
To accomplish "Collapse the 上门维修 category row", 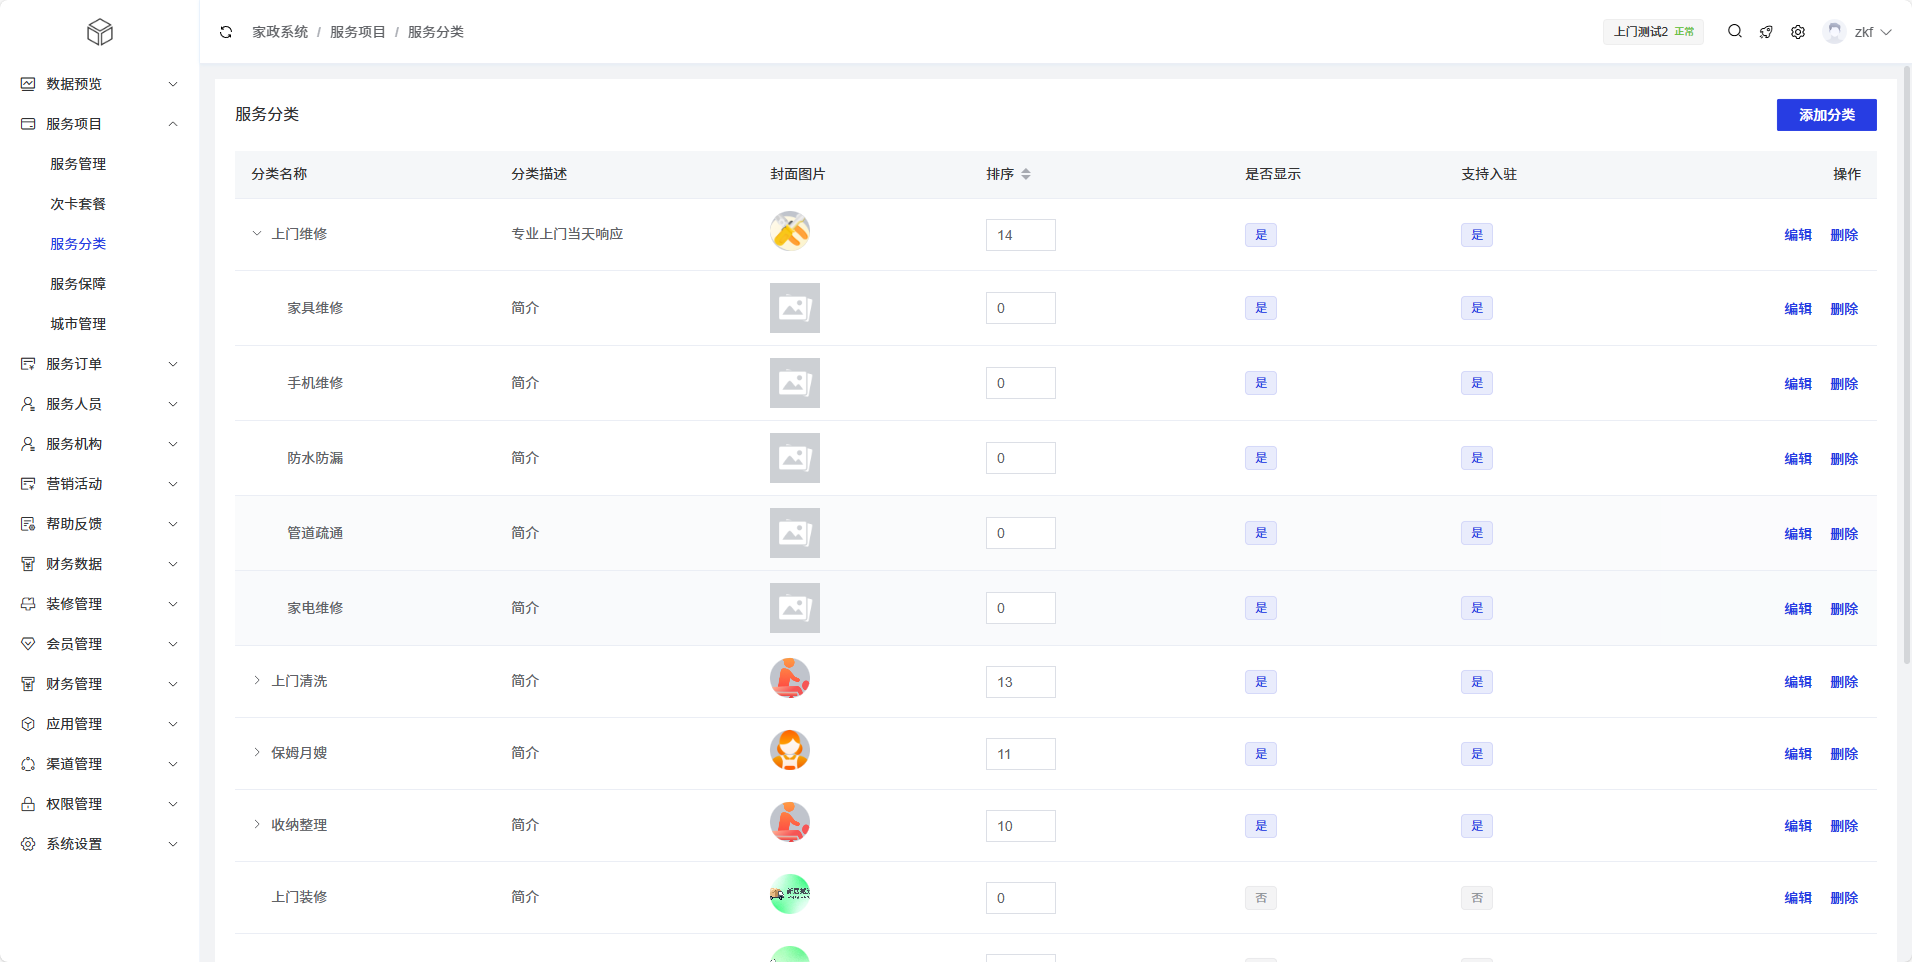I will (x=257, y=234).
